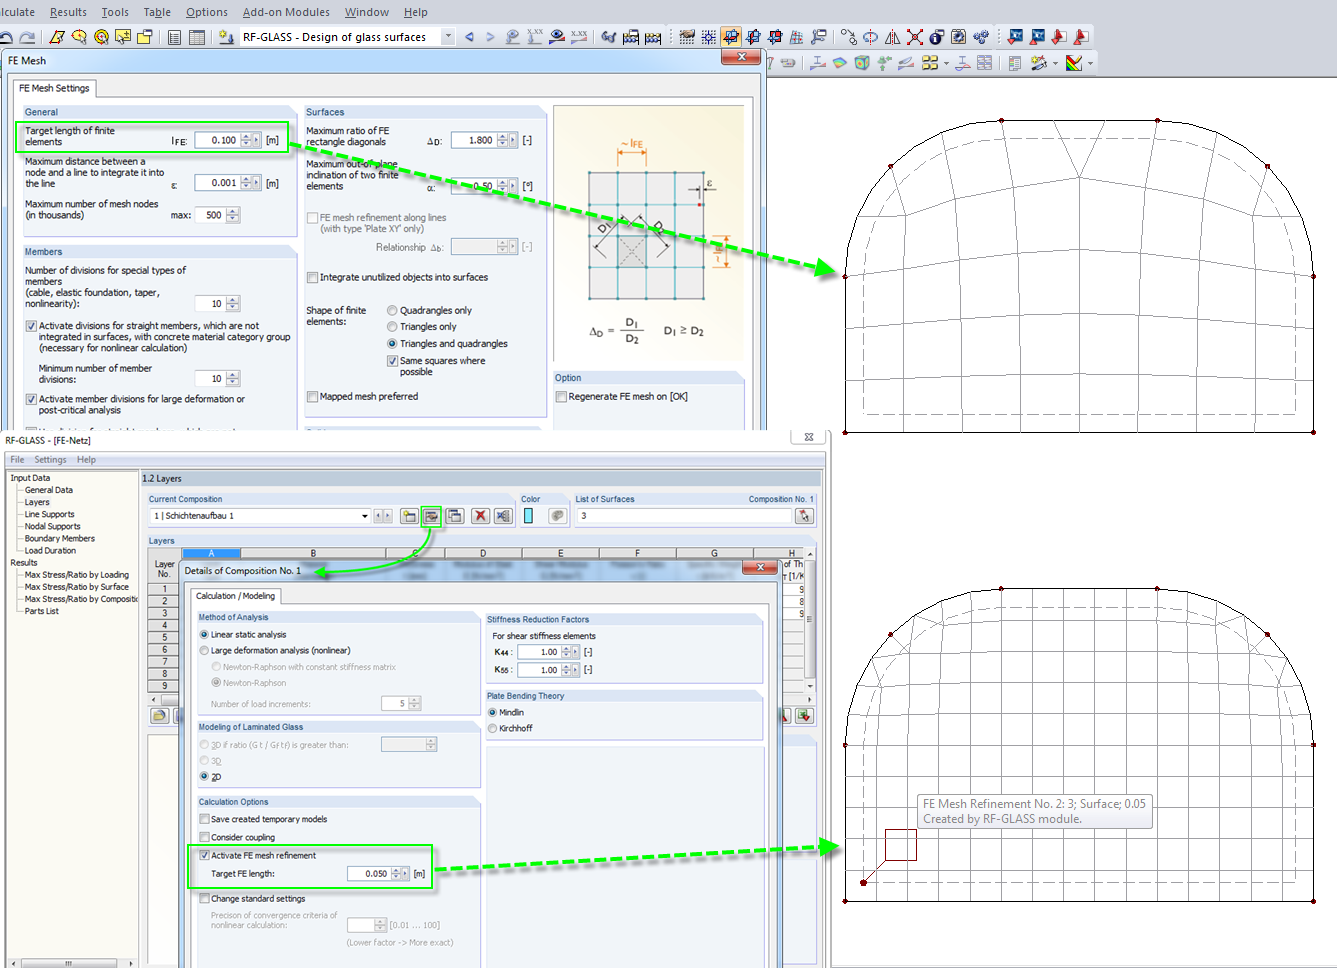Click the export-to-Excel icon beside delete
Screen dimensions: 1337x968
click(x=503, y=516)
